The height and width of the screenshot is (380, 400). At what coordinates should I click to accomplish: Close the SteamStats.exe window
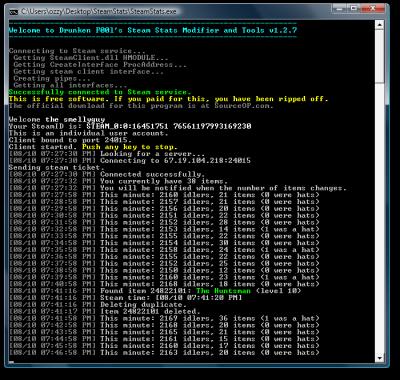(374, 8)
